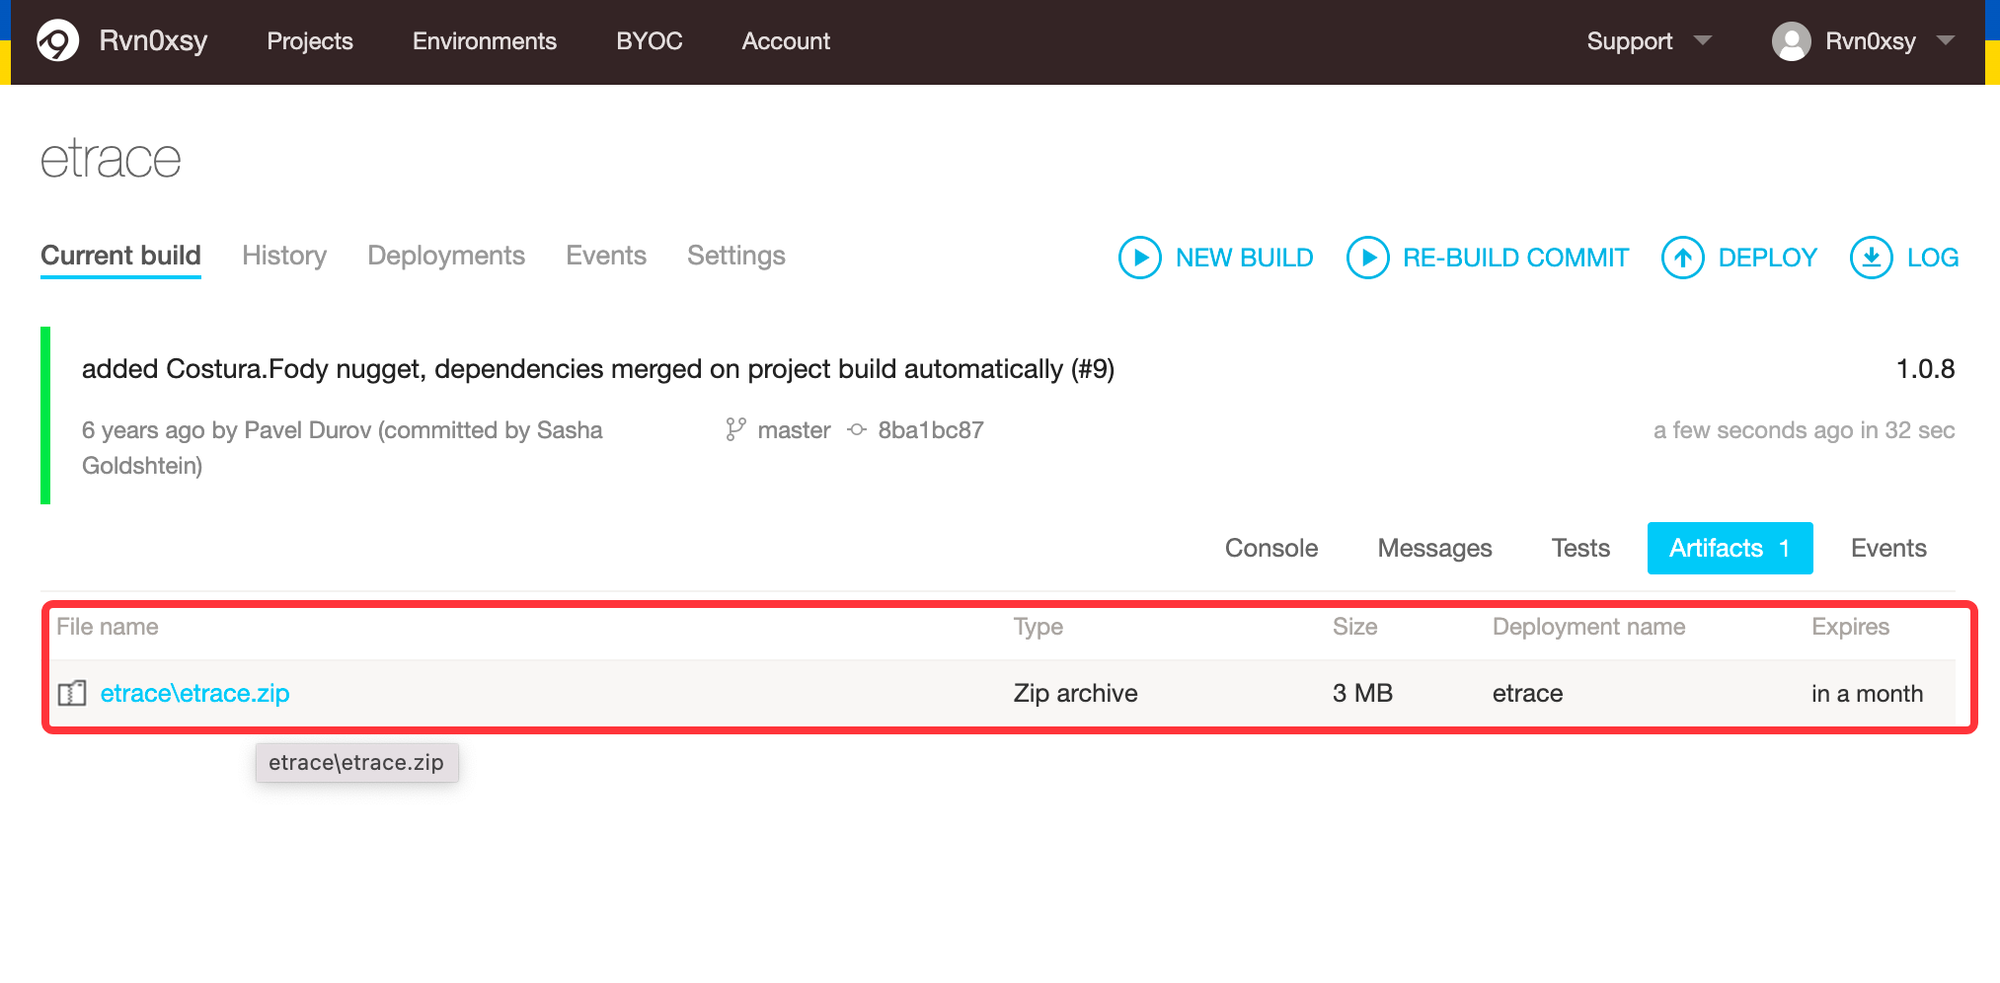Open the Deployments tab

pyautogui.click(x=446, y=256)
